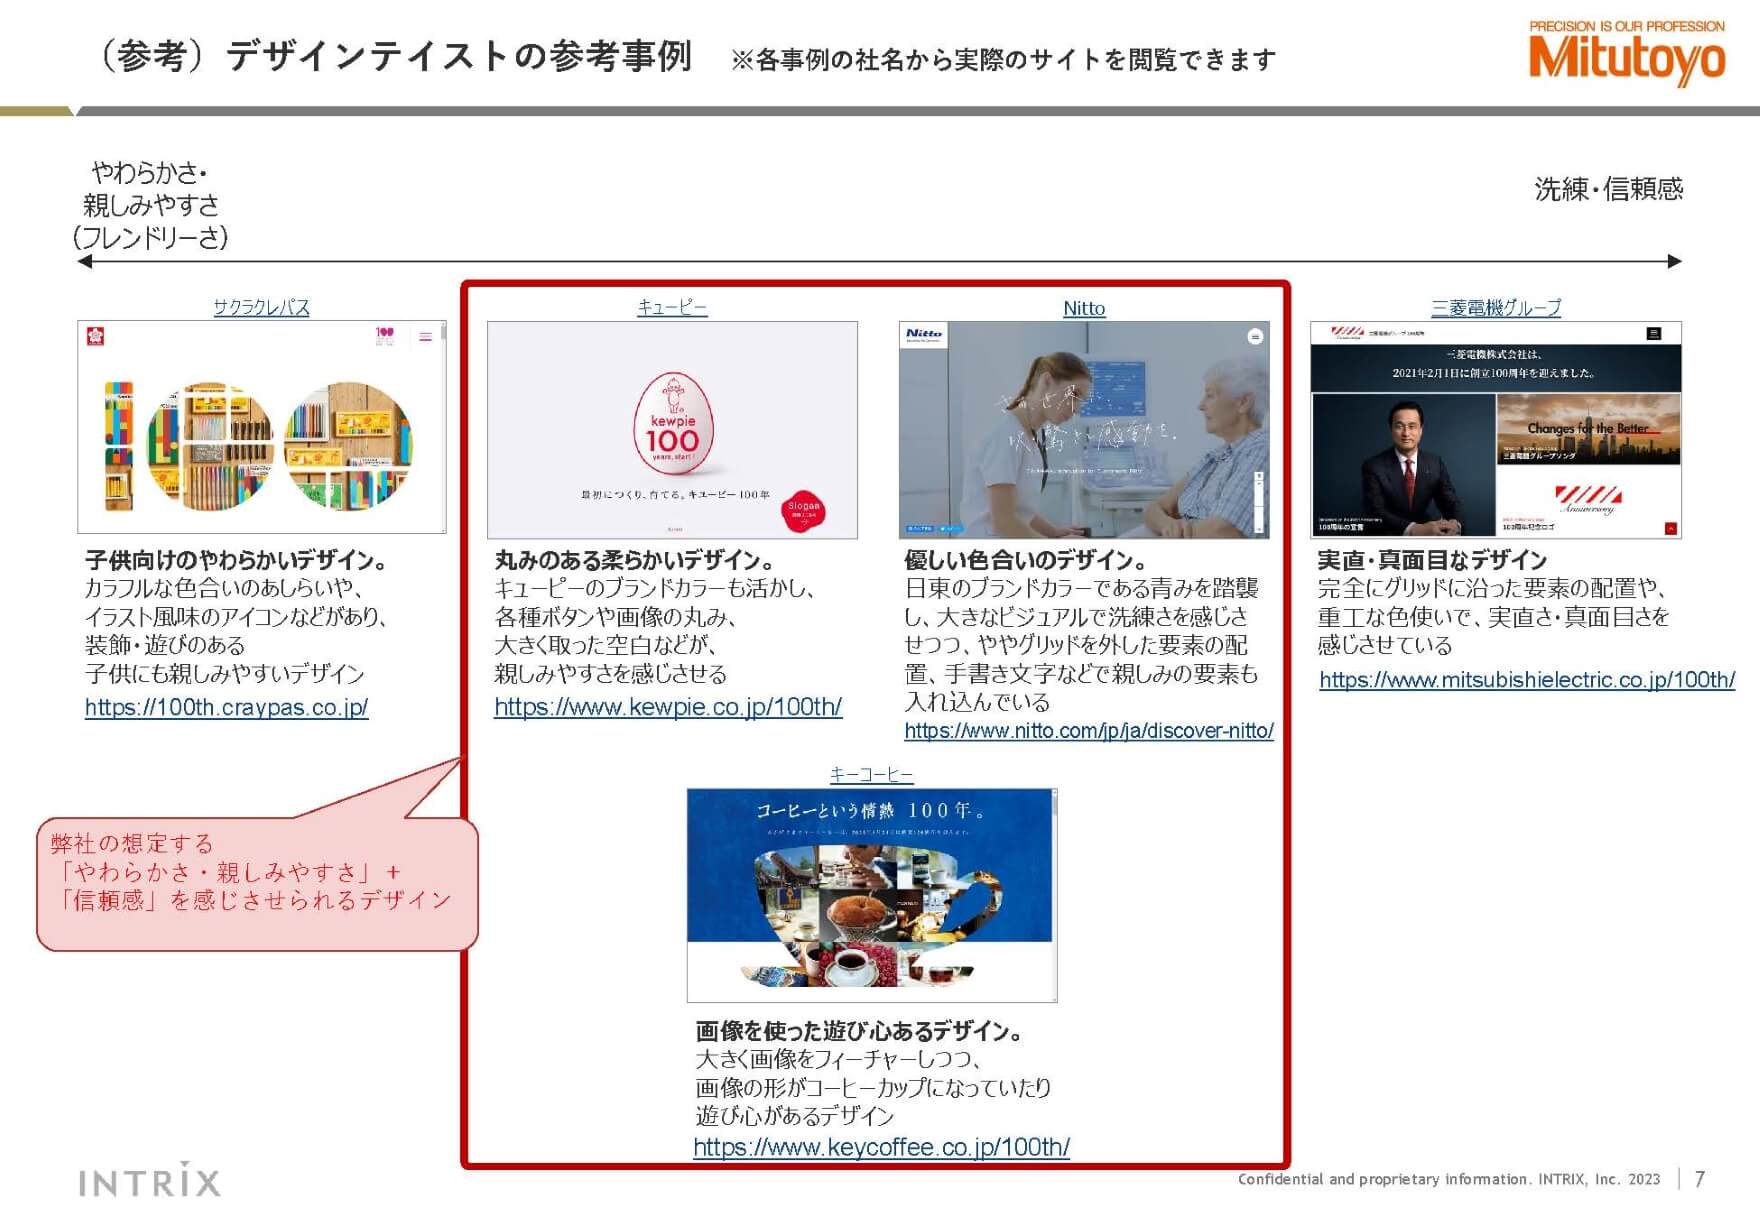Select the Mitsubishi Electric site screenshot thumbnail
The height and width of the screenshot is (1218, 1760).
click(1496, 430)
